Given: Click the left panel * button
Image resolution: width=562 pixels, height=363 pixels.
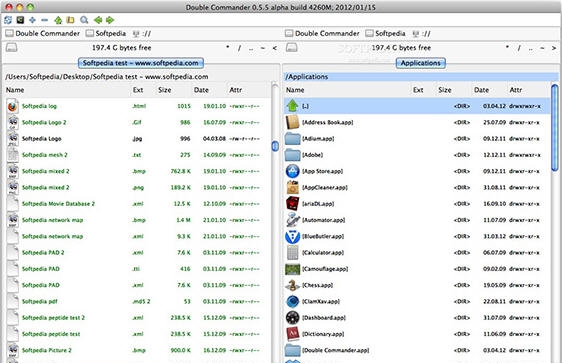Looking at the screenshot, I should [228, 48].
